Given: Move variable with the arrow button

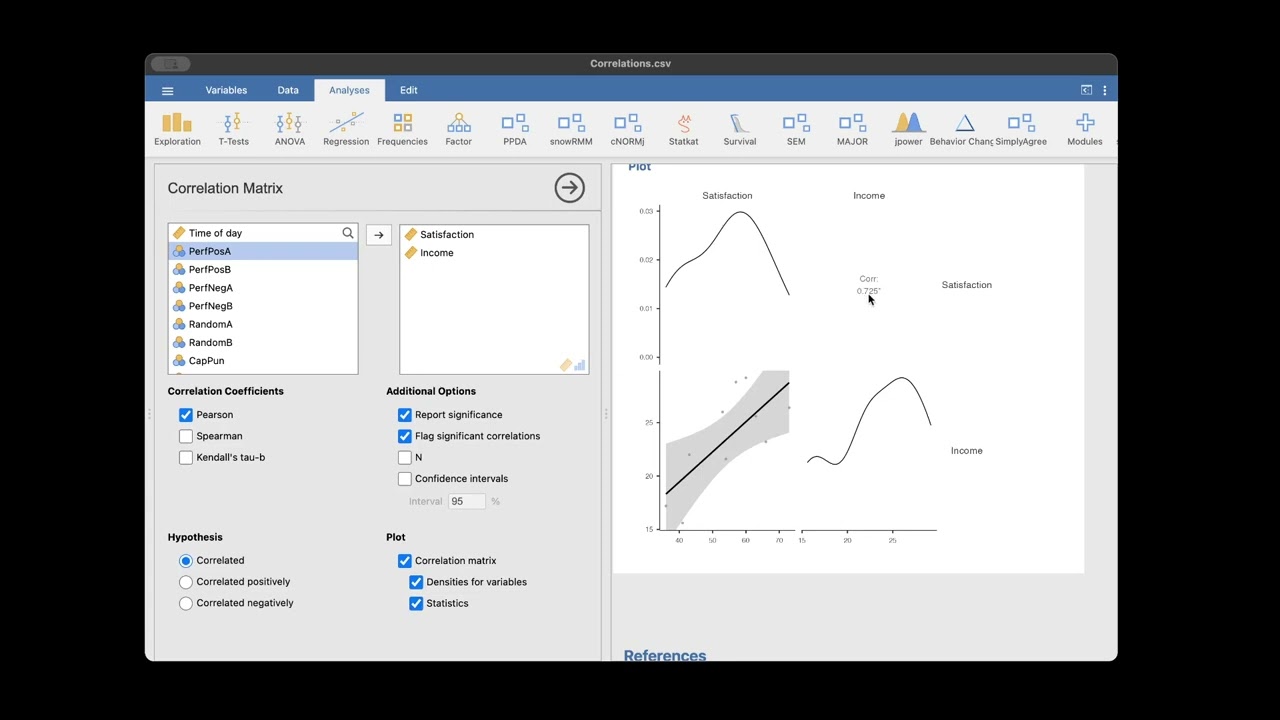Looking at the screenshot, I should point(378,235).
